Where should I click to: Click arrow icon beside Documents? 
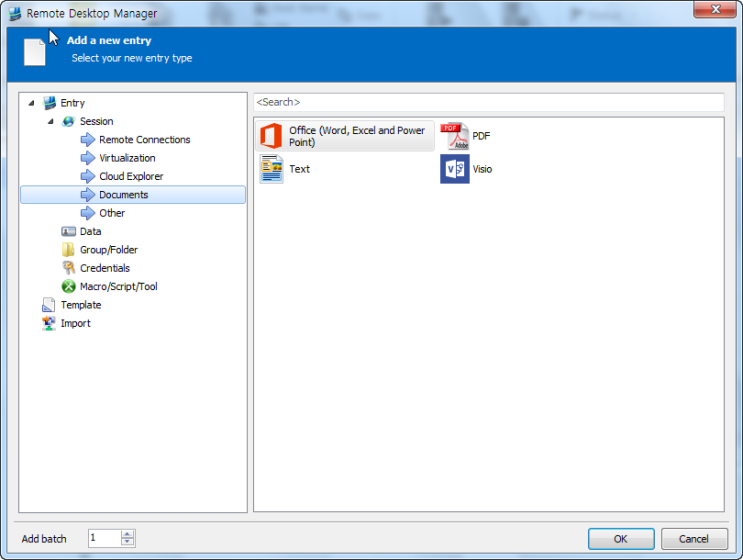point(88,195)
